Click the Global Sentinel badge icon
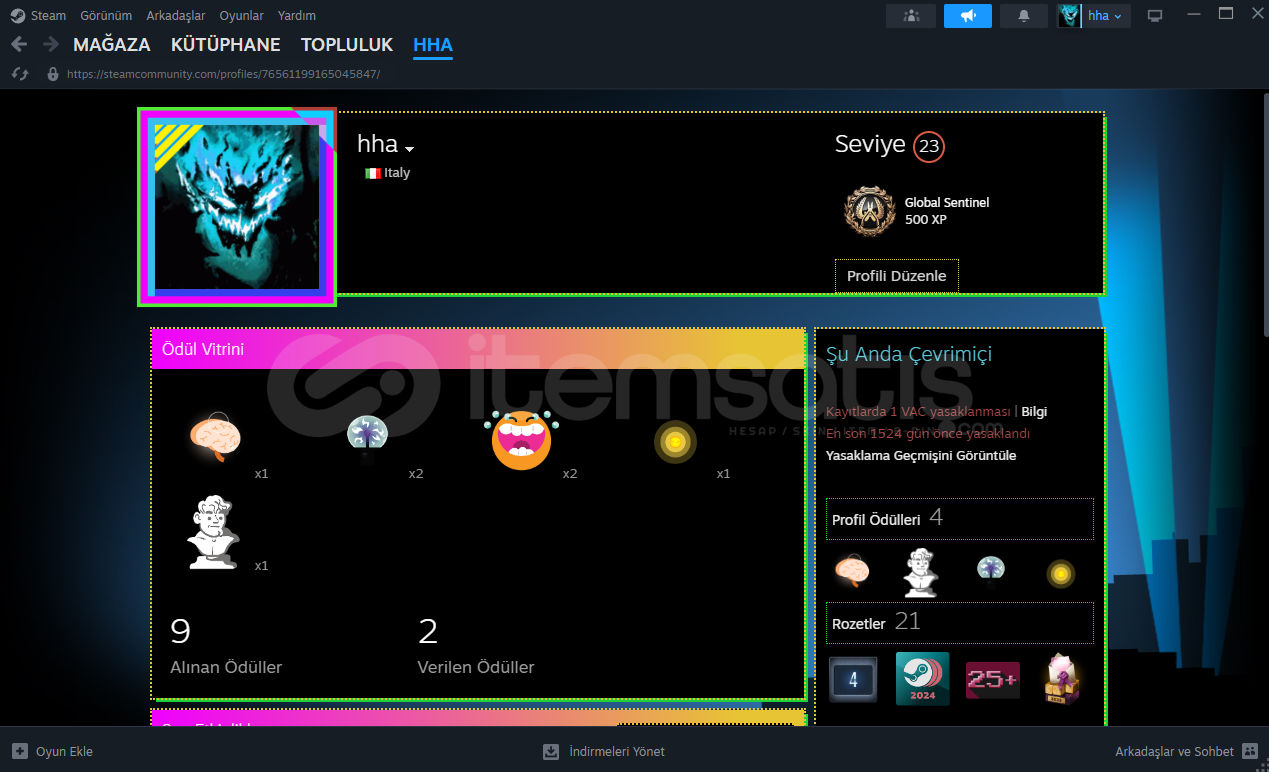This screenshot has height=772, width=1269. click(x=869, y=211)
